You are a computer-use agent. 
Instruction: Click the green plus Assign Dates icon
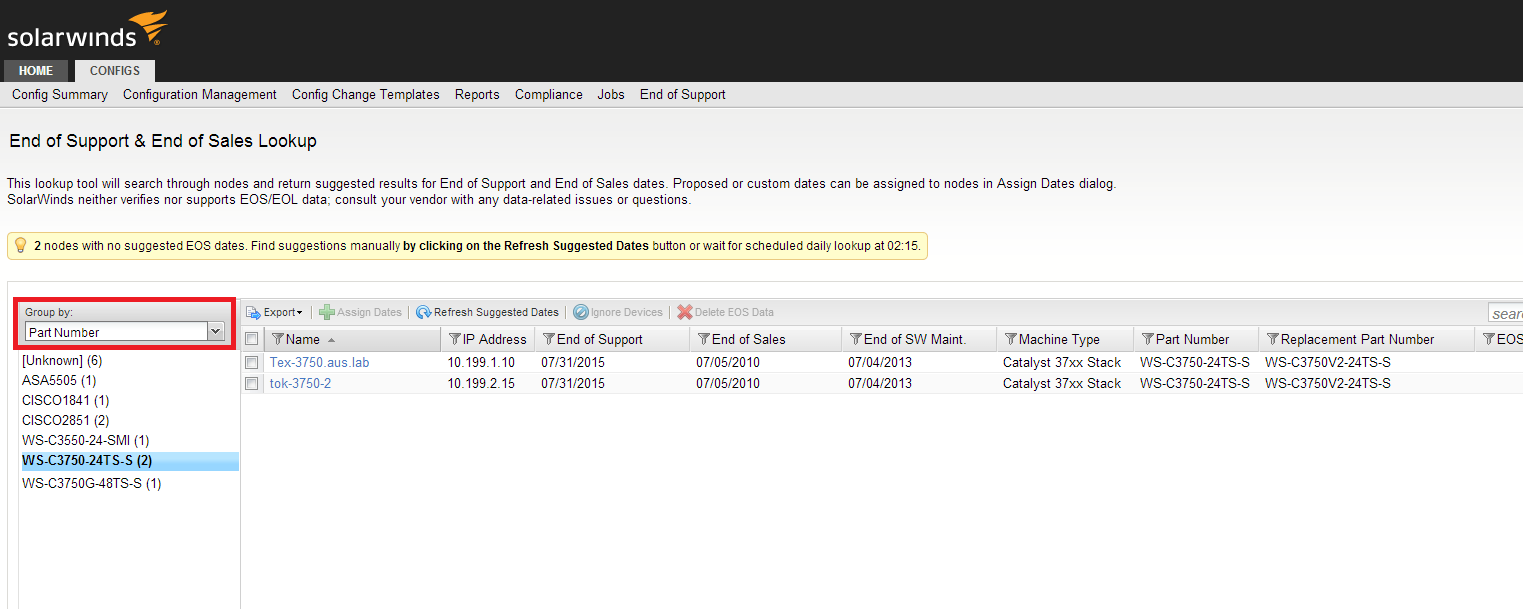pyautogui.click(x=327, y=312)
